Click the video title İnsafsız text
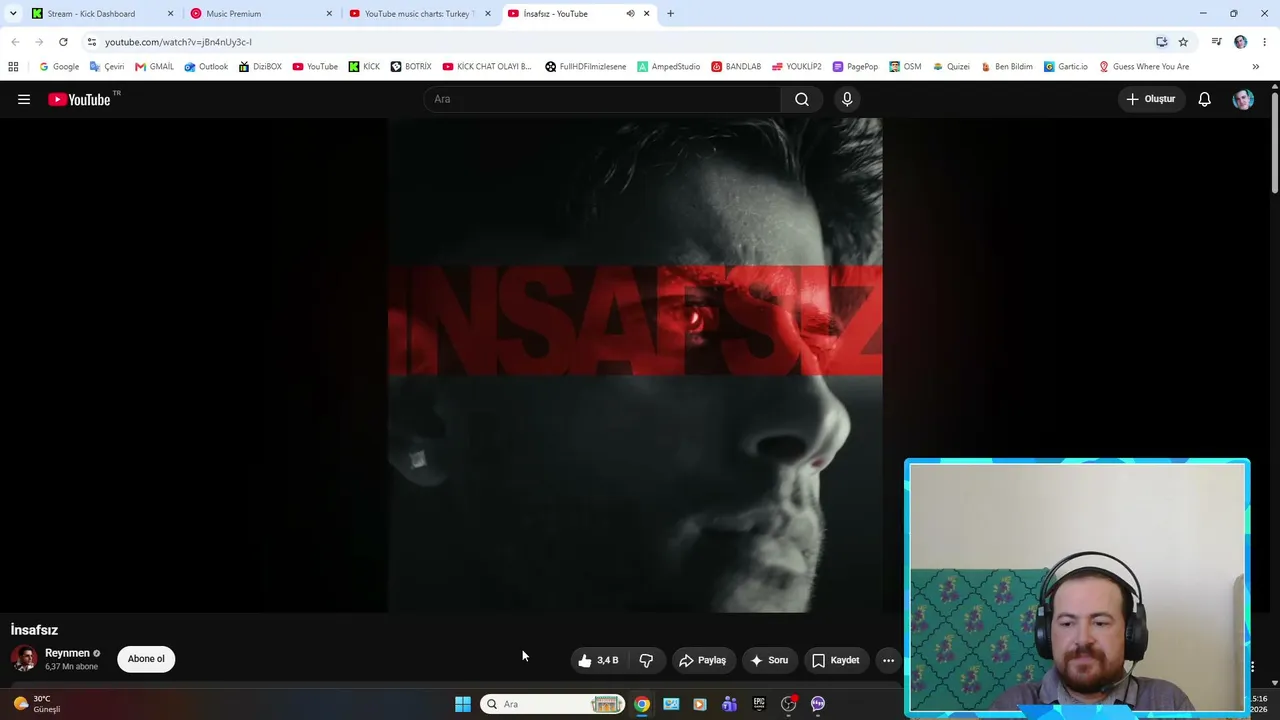The image size is (1280, 720). [34, 630]
